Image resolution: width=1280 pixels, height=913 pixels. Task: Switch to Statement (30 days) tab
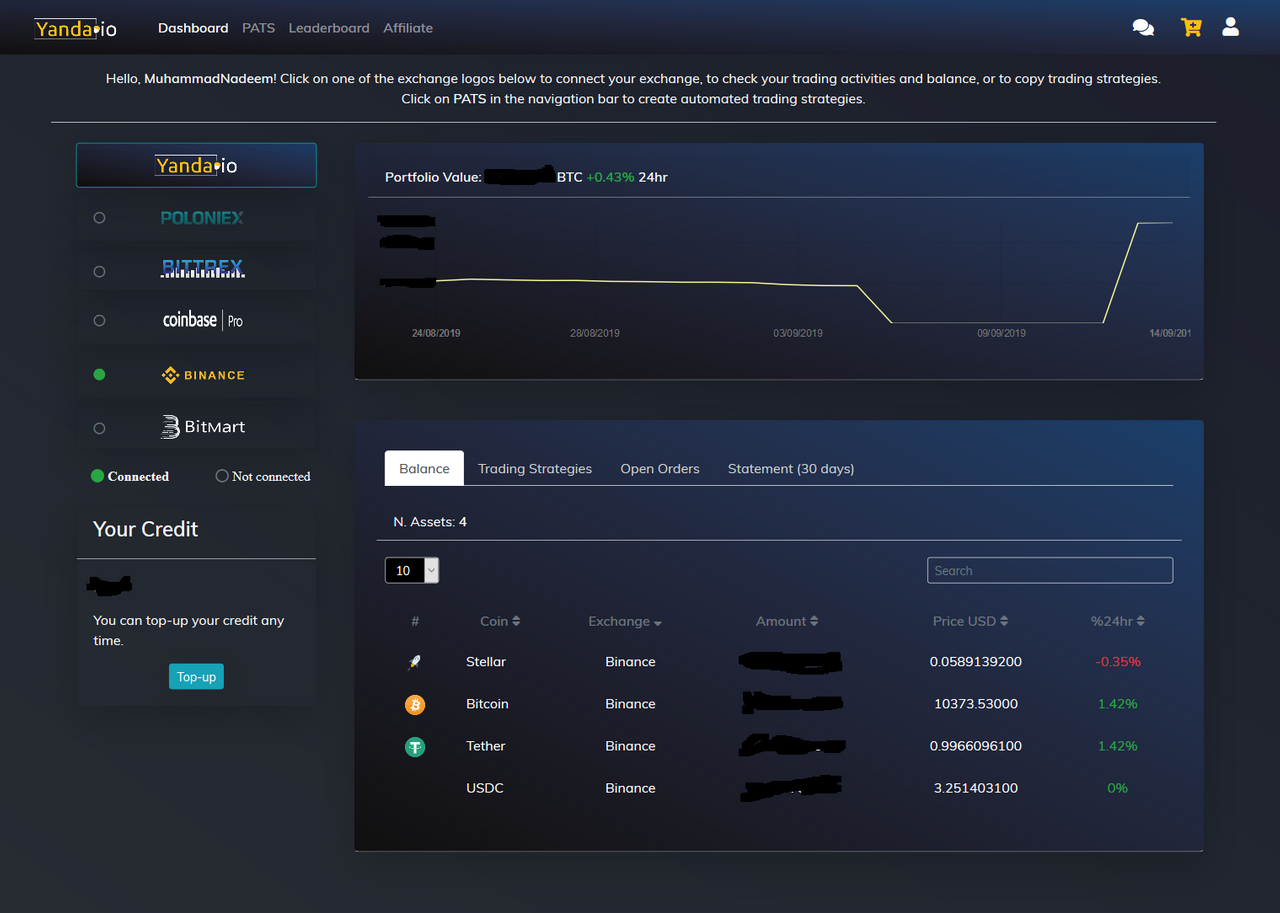click(791, 468)
